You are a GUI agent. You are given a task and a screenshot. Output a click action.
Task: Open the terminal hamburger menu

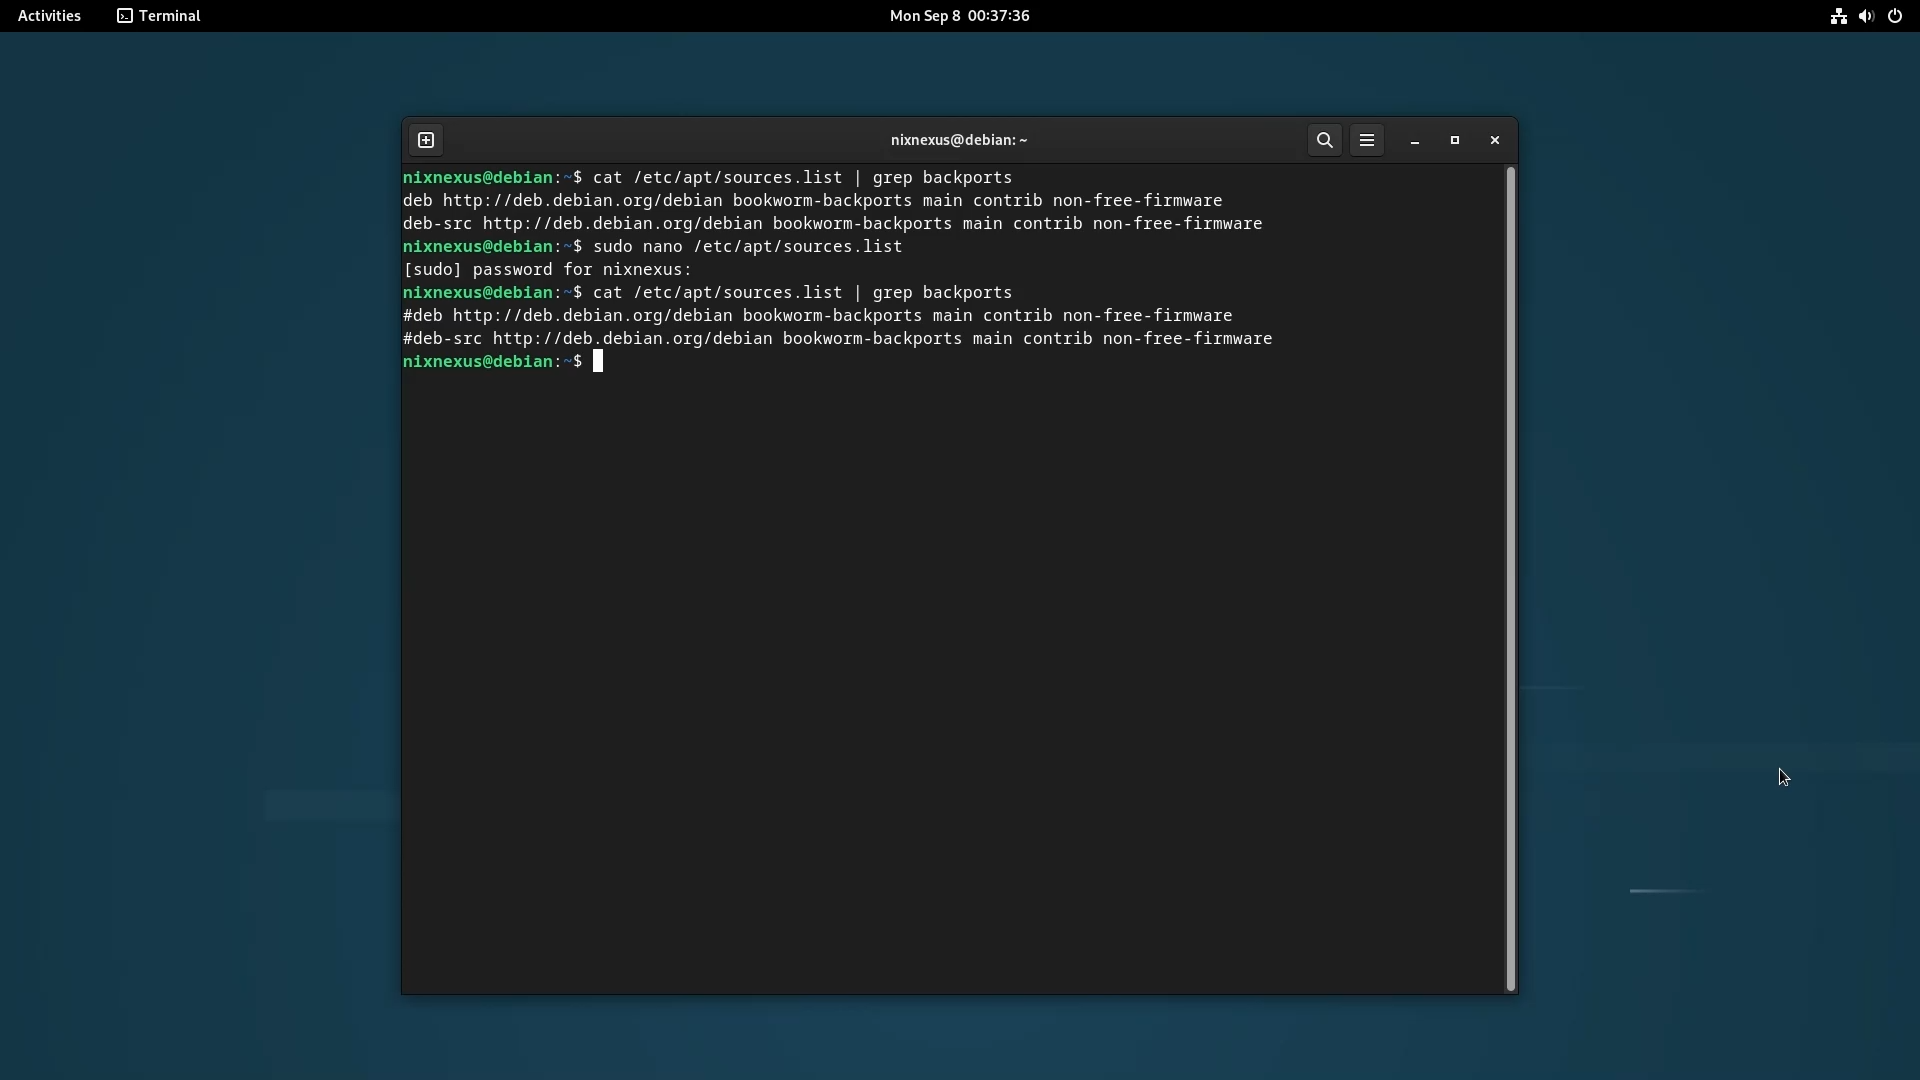[1367, 140]
